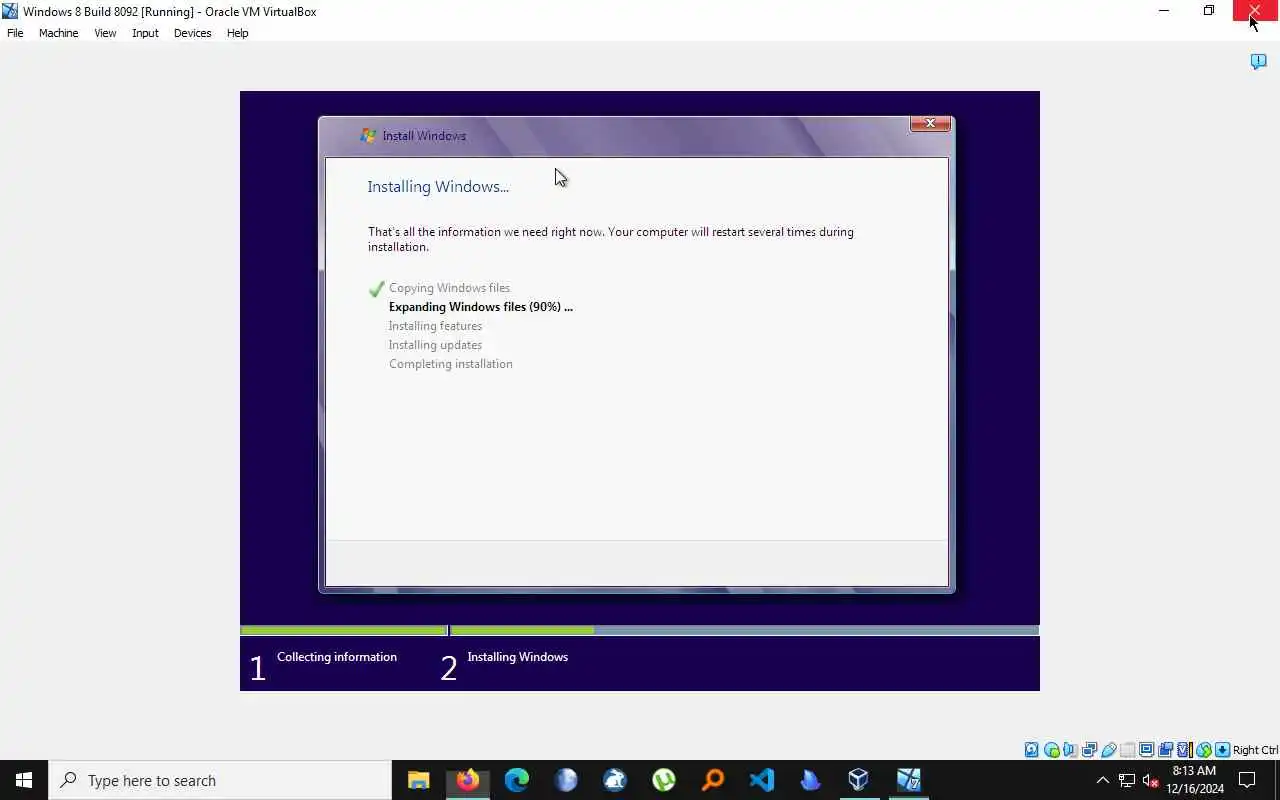Click the Windows flag in Install Windows title
The width and height of the screenshot is (1280, 800).
tap(368, 135)
